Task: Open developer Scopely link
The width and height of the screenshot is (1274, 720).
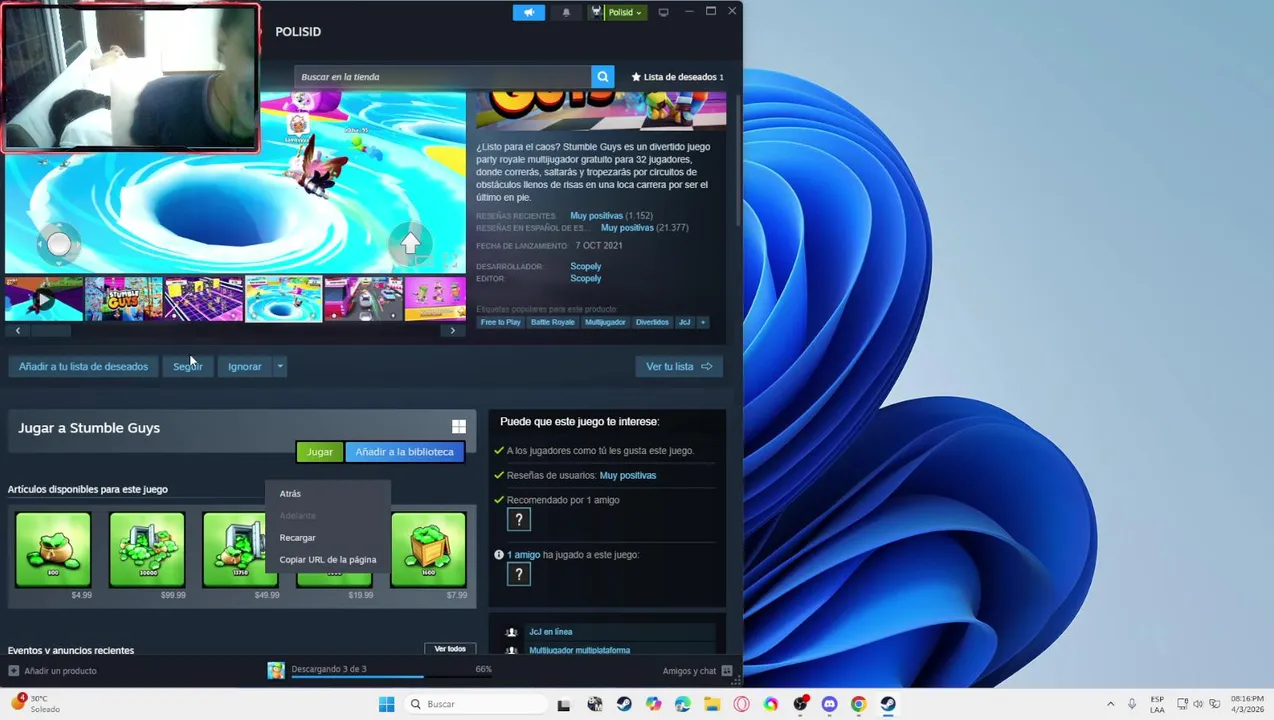Action: [x=586, y=266]
